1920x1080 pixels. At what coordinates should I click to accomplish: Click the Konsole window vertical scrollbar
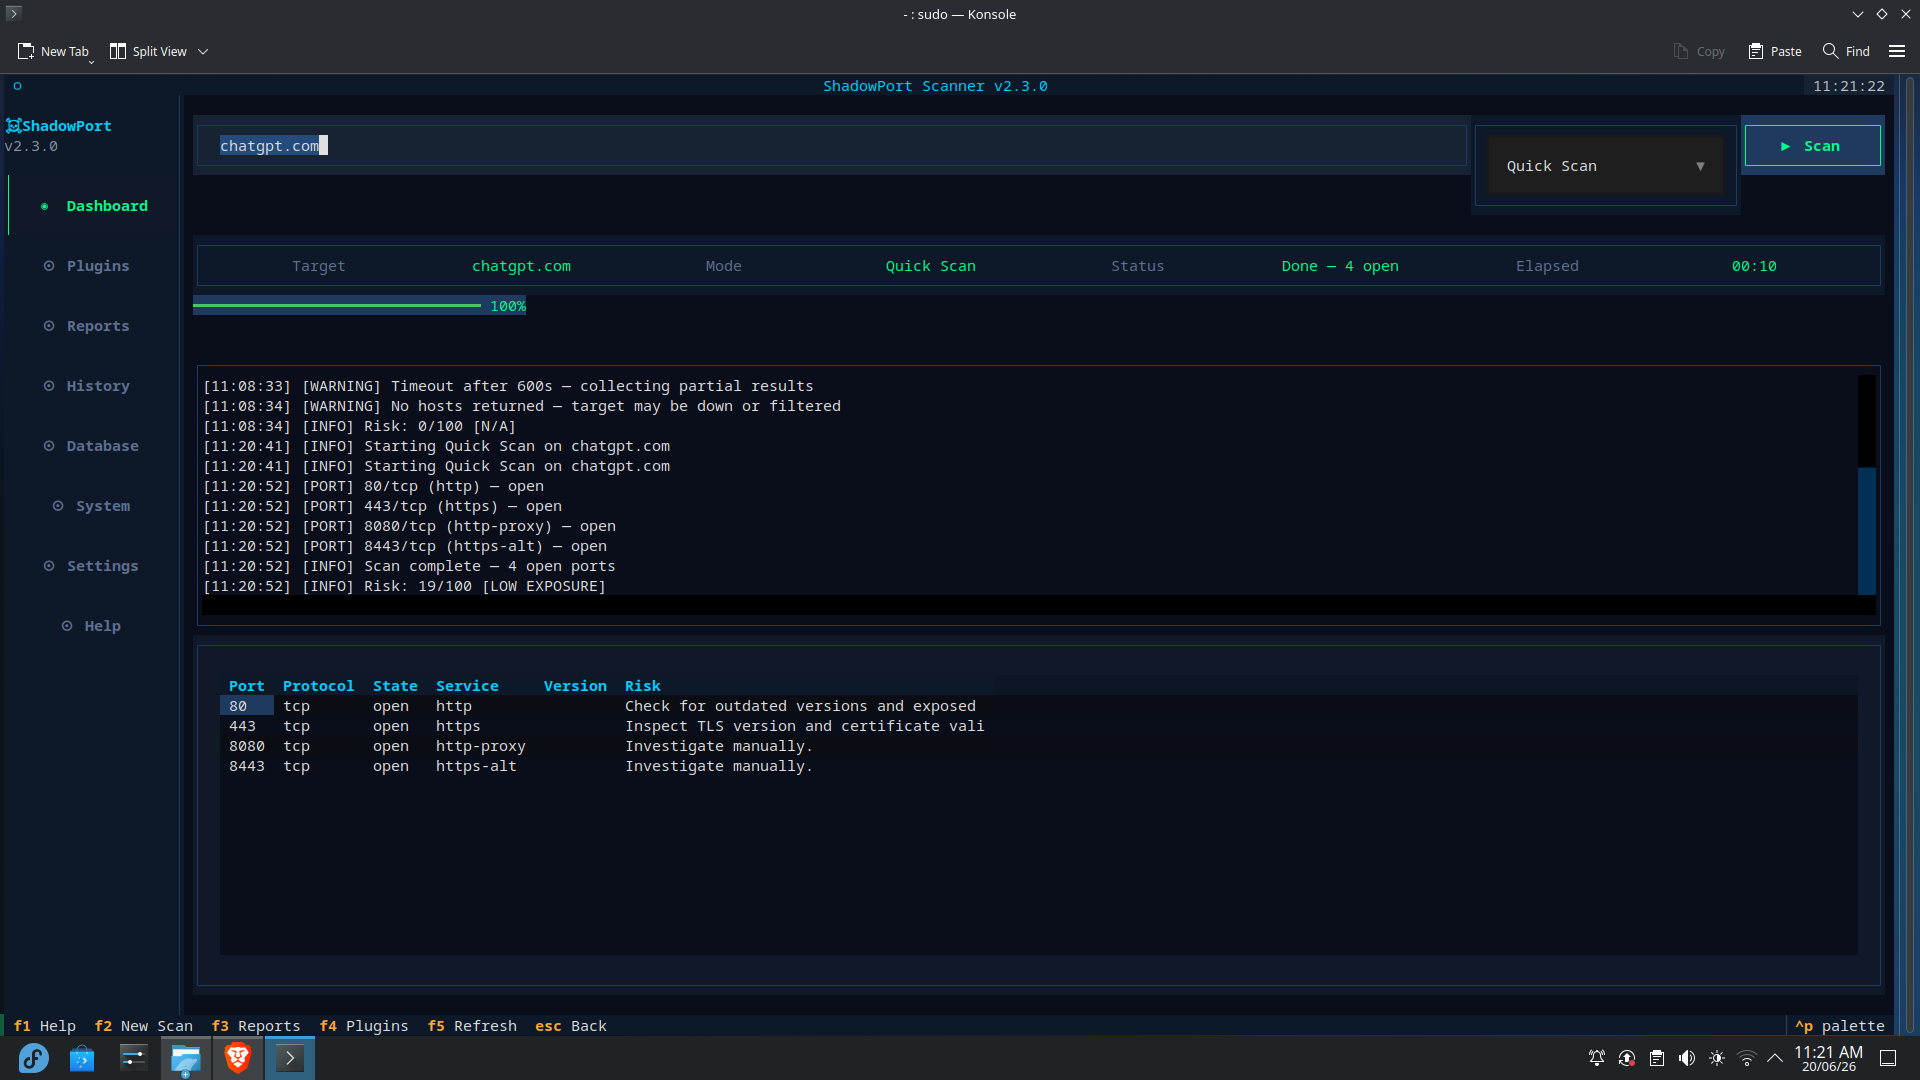(x=1910, y=554)
